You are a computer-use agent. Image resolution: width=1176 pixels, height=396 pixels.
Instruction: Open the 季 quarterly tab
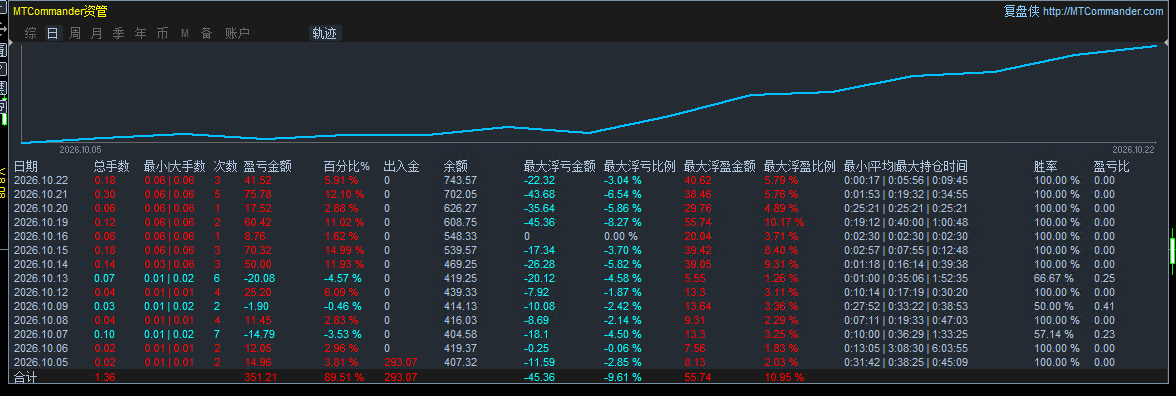[118, 33]
